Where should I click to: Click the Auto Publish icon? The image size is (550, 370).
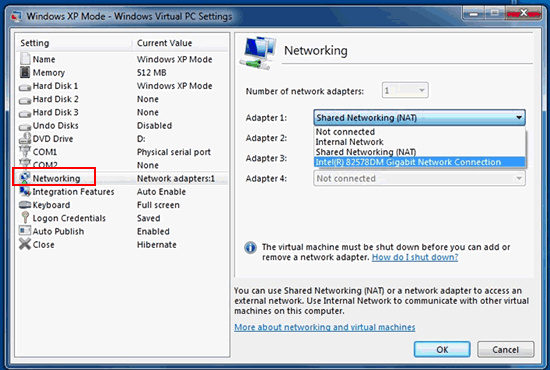click(25, 231)
